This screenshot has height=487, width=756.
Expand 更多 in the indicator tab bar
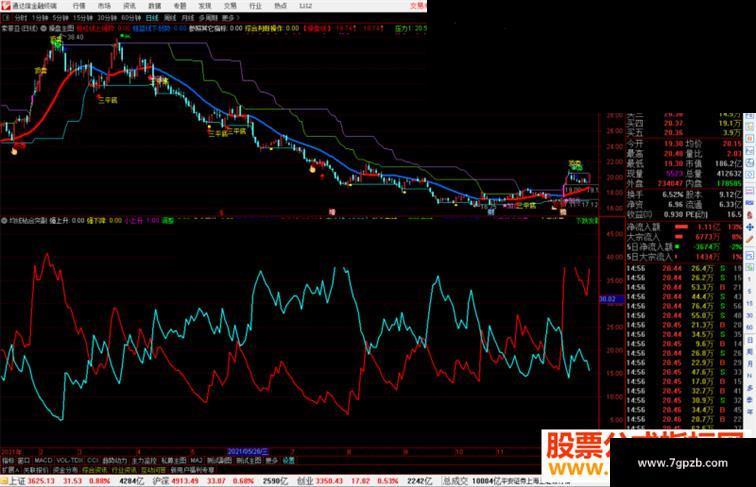tap(272, 460)
